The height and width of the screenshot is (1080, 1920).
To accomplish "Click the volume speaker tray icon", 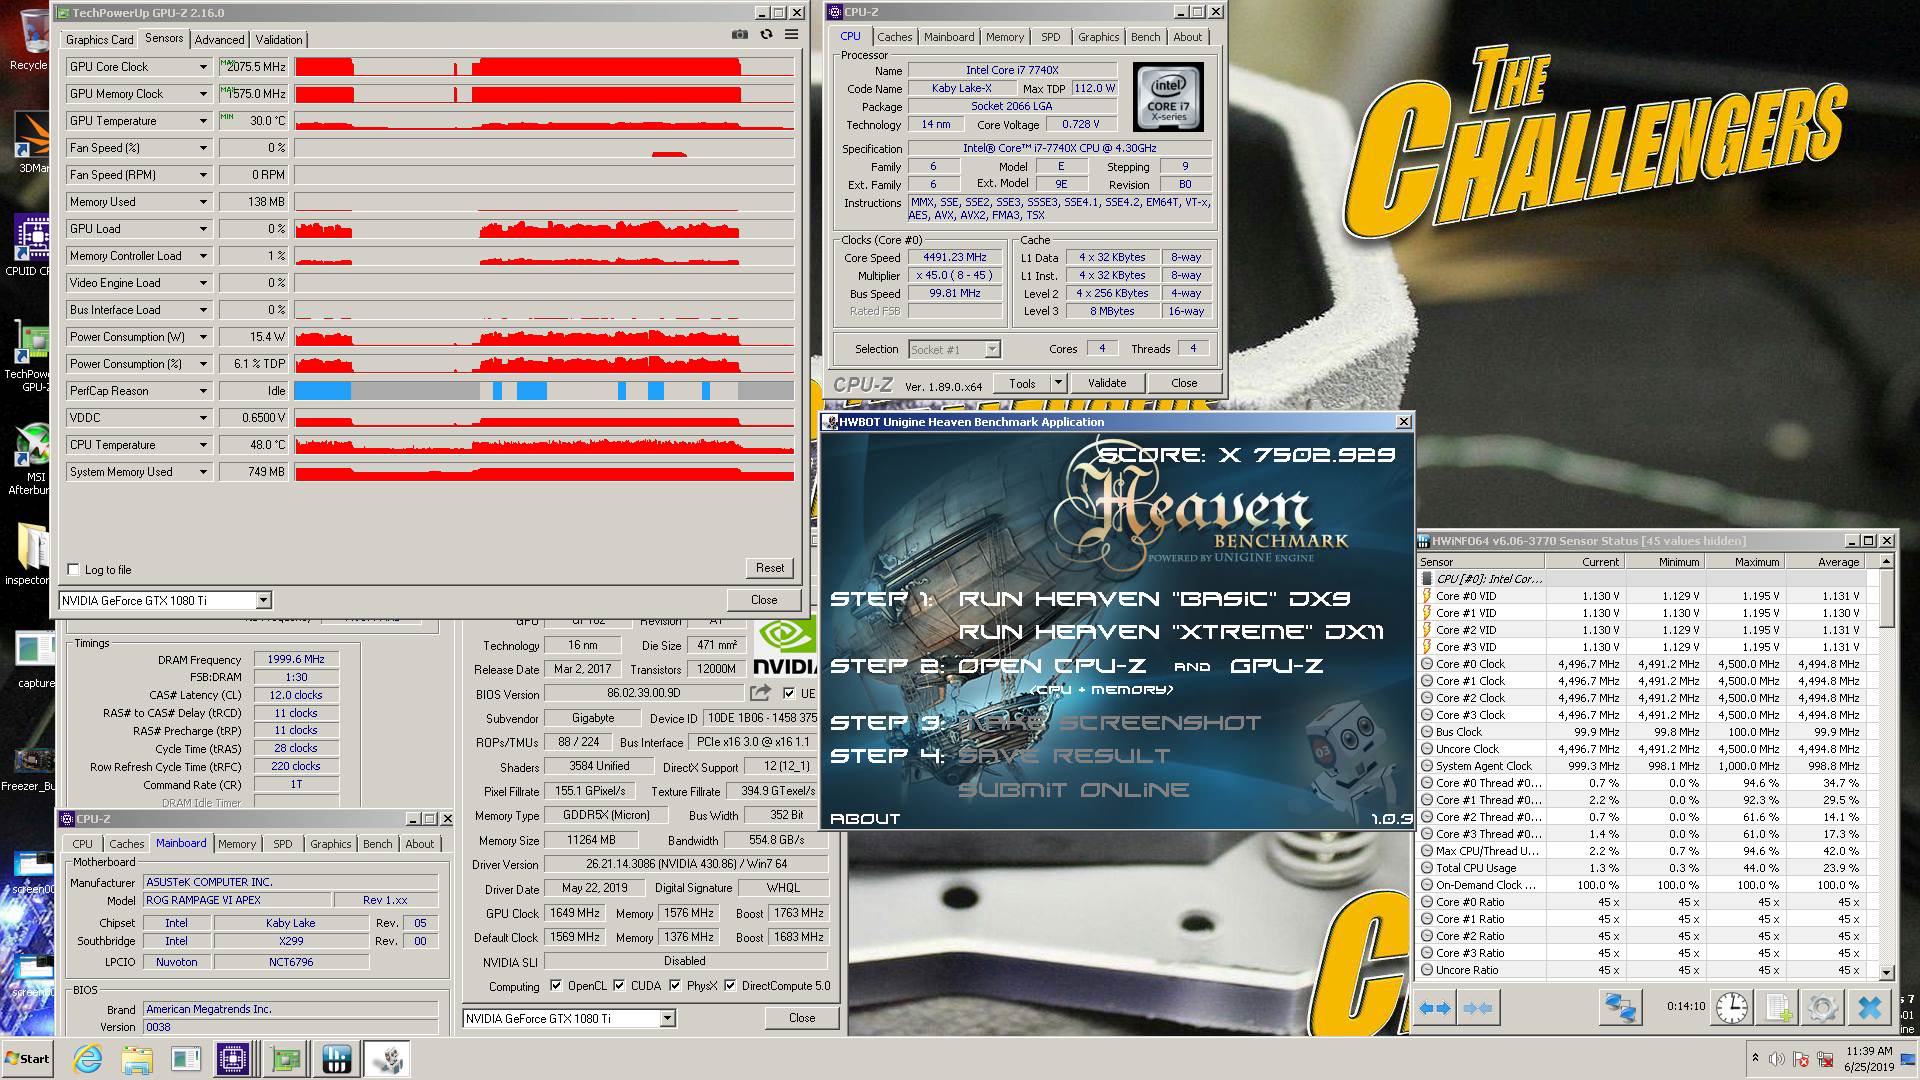I will coord(1776,1059).
